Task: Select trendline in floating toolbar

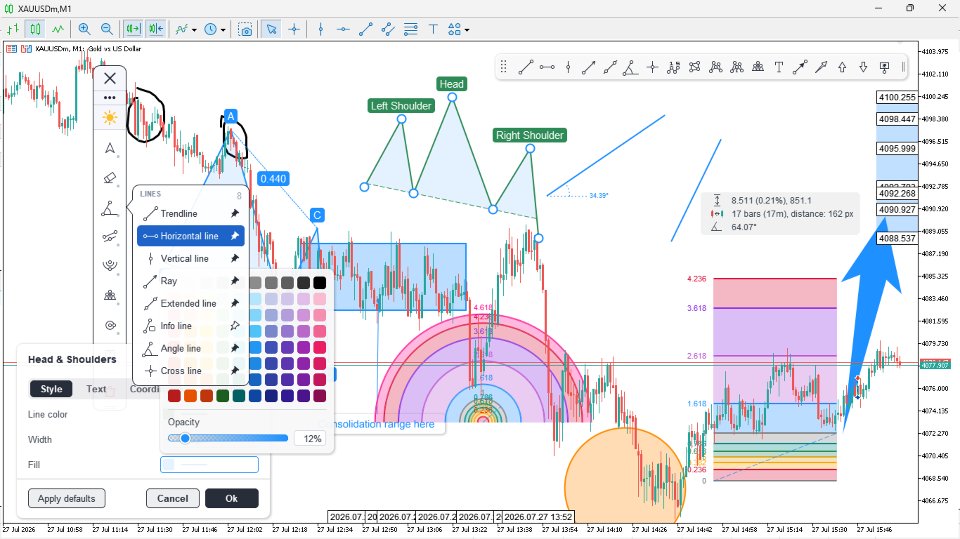Action: (526, 67)
